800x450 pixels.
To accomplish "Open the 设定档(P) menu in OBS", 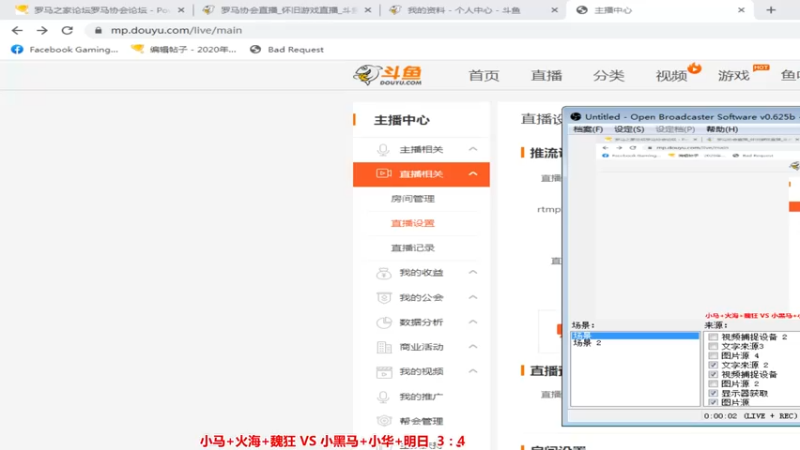I will pos(675,129).
